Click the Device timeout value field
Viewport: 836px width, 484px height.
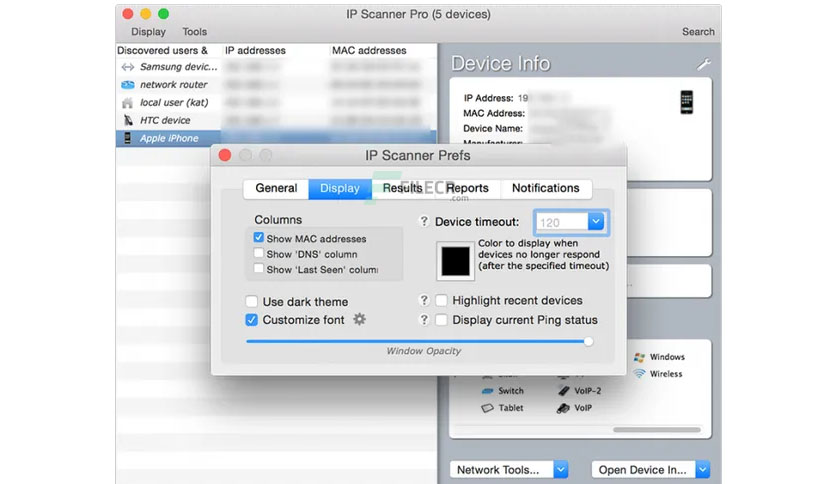click(x=562, y=222)
